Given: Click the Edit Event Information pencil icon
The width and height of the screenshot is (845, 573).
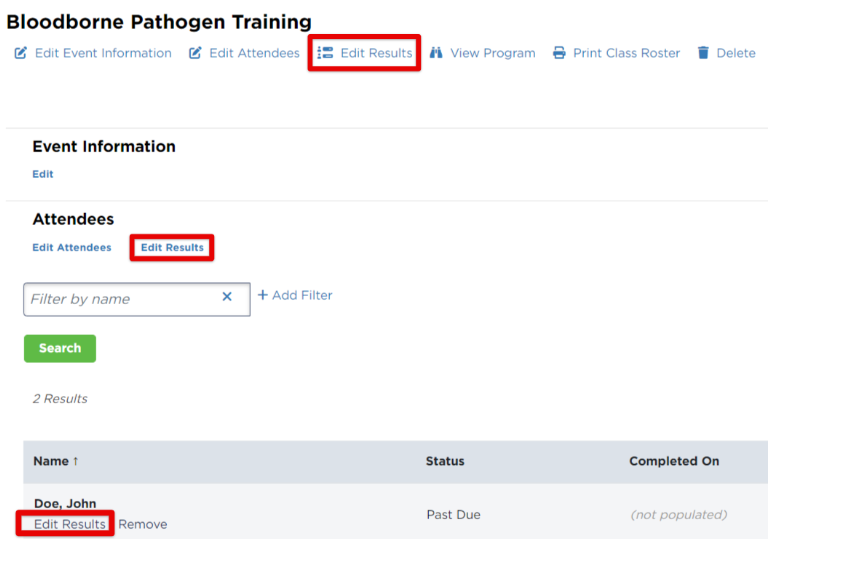Looking at the screenshot, I should (20, 53).
